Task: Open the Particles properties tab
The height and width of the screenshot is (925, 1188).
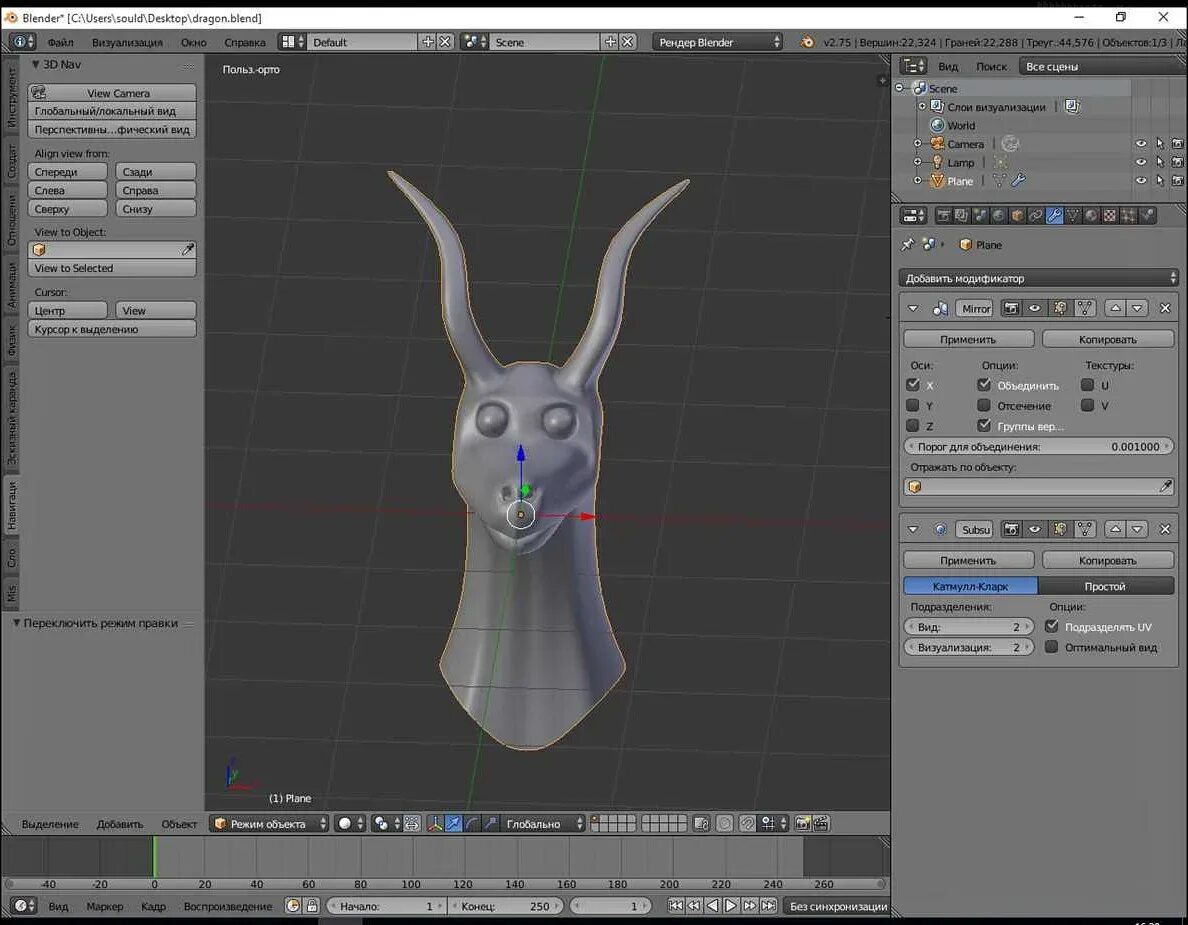Action: click(x=1128, y=216)
